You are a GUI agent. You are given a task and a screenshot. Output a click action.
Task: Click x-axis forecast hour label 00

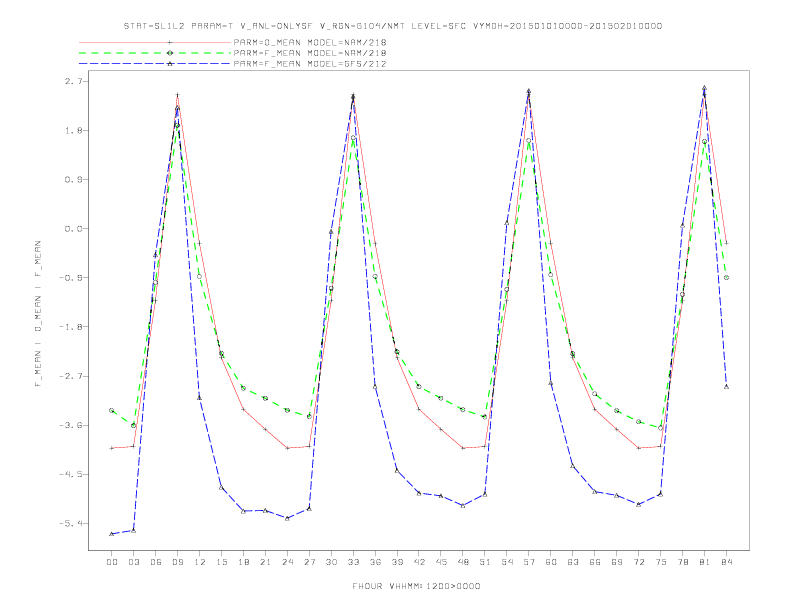click(112, 562)
